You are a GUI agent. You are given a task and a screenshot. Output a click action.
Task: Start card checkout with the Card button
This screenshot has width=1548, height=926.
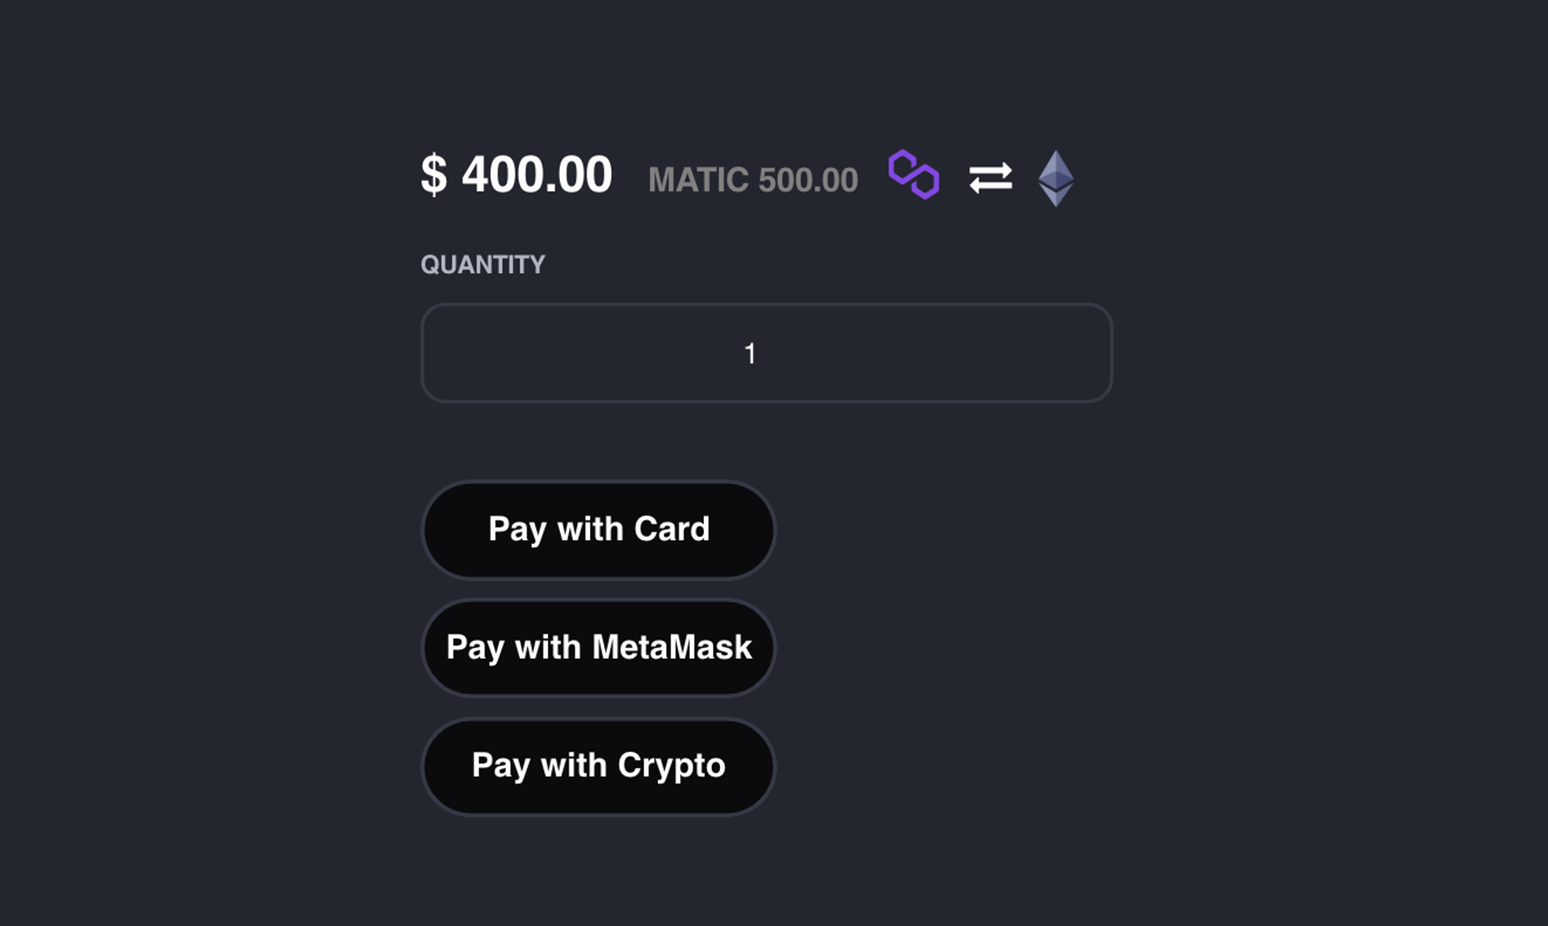598,529
